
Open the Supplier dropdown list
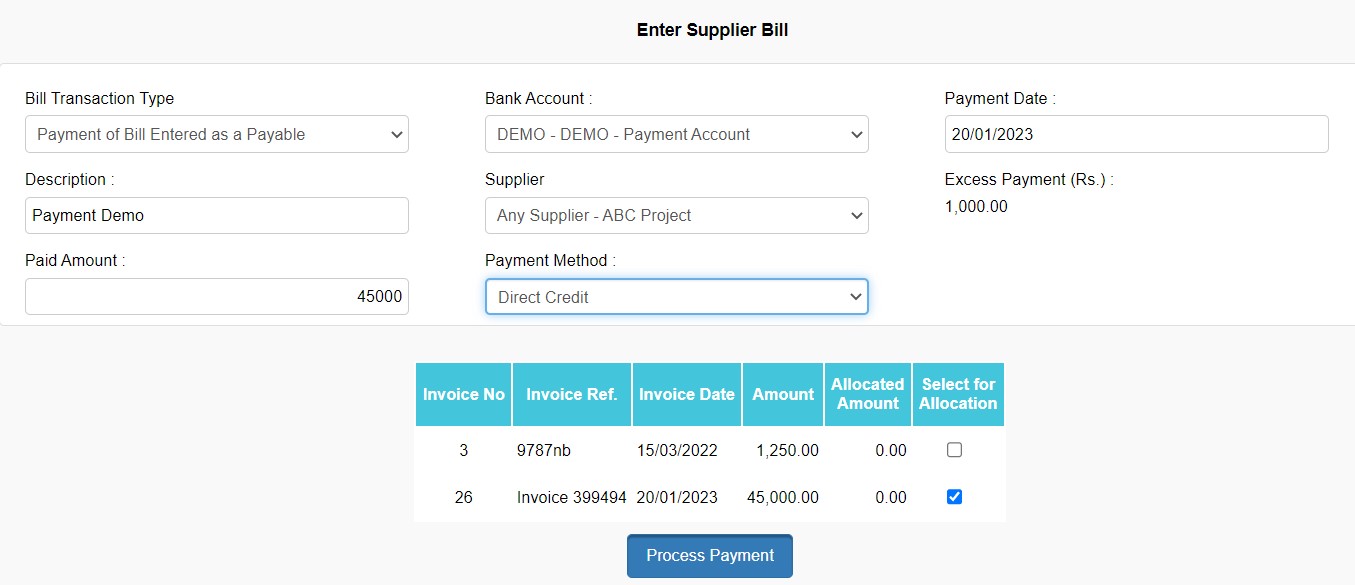676,215
